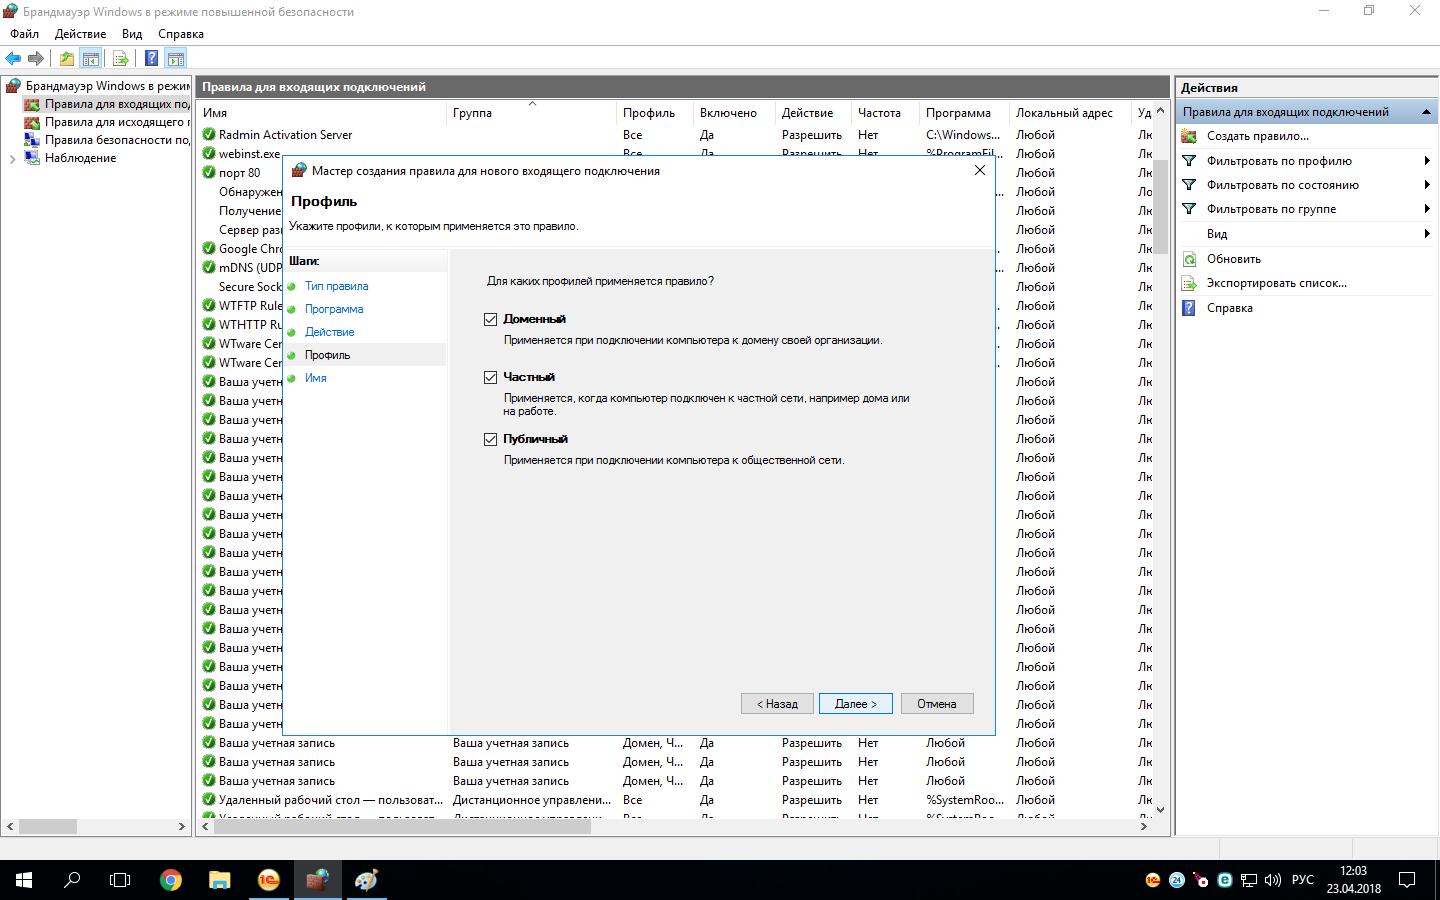Close the new inbound rule wizard dialog

tap(980, 170)
